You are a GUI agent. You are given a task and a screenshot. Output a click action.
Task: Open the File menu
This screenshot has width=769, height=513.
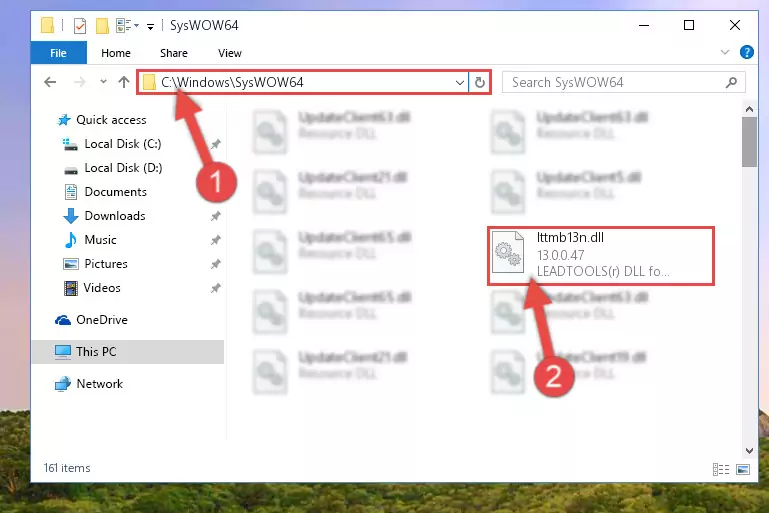(x=58, y=53)
